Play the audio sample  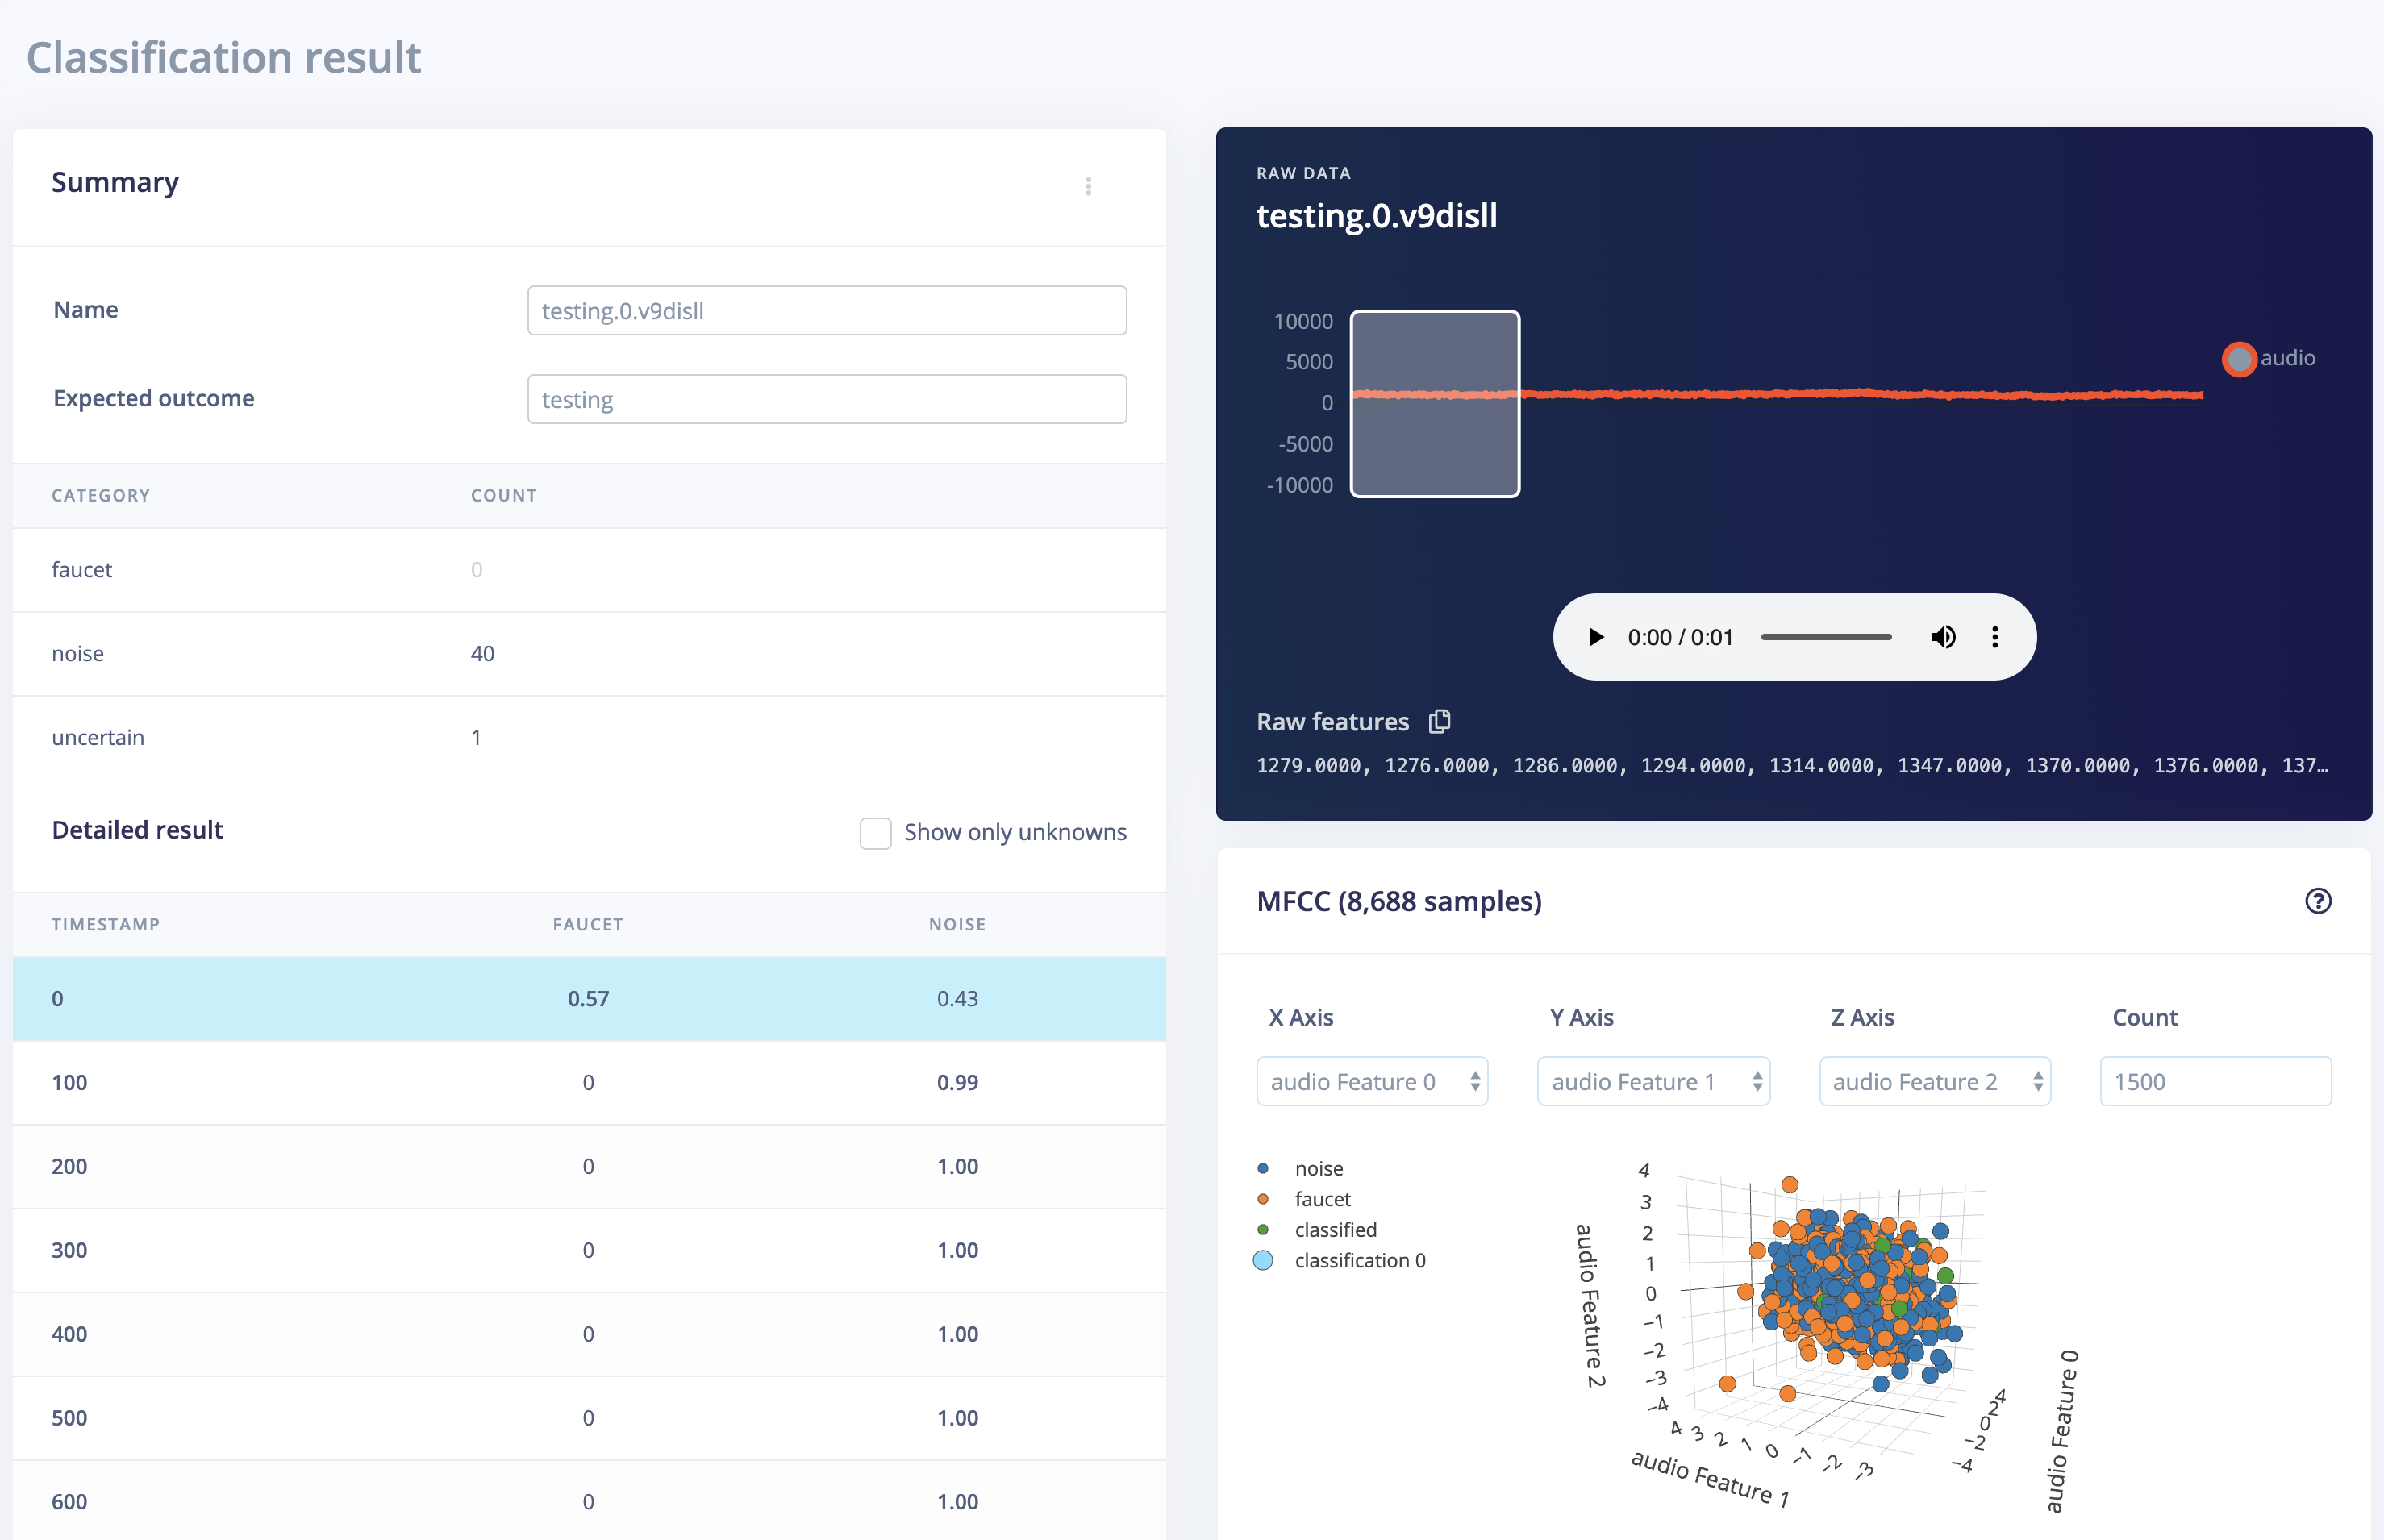pos(1595,637)
